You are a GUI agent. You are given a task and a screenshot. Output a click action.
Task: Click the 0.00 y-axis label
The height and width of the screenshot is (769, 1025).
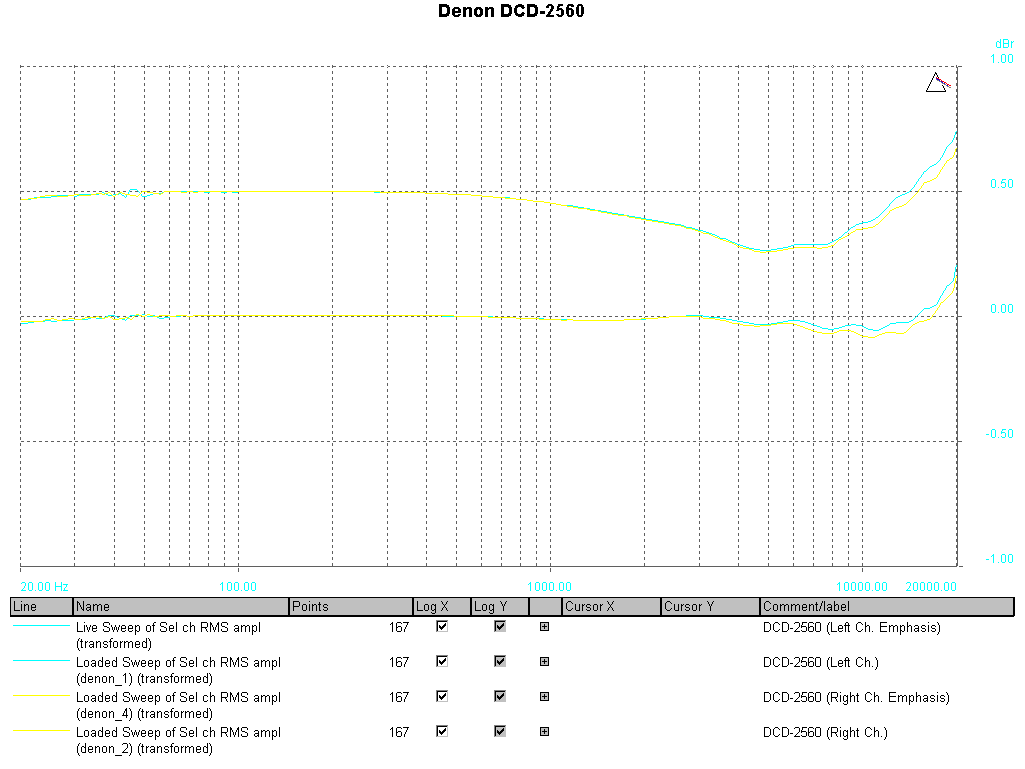point(1001,309)
